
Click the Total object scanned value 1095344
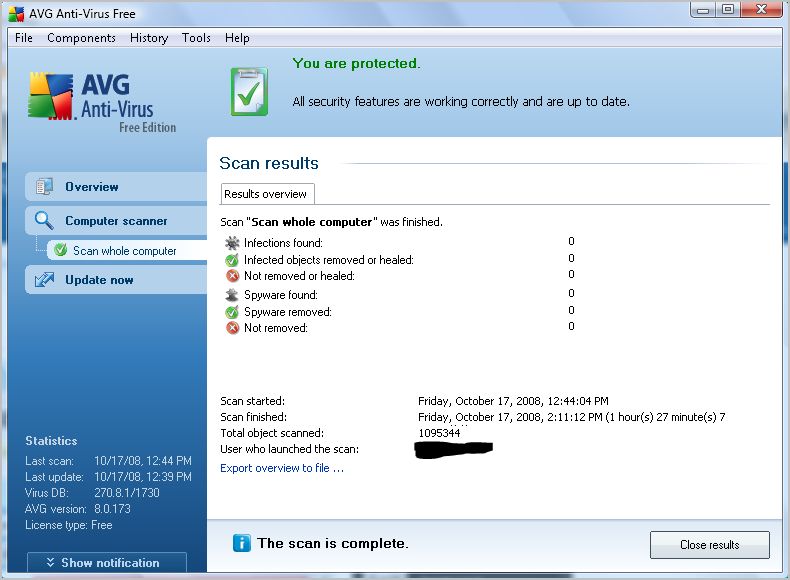[439, 433]
